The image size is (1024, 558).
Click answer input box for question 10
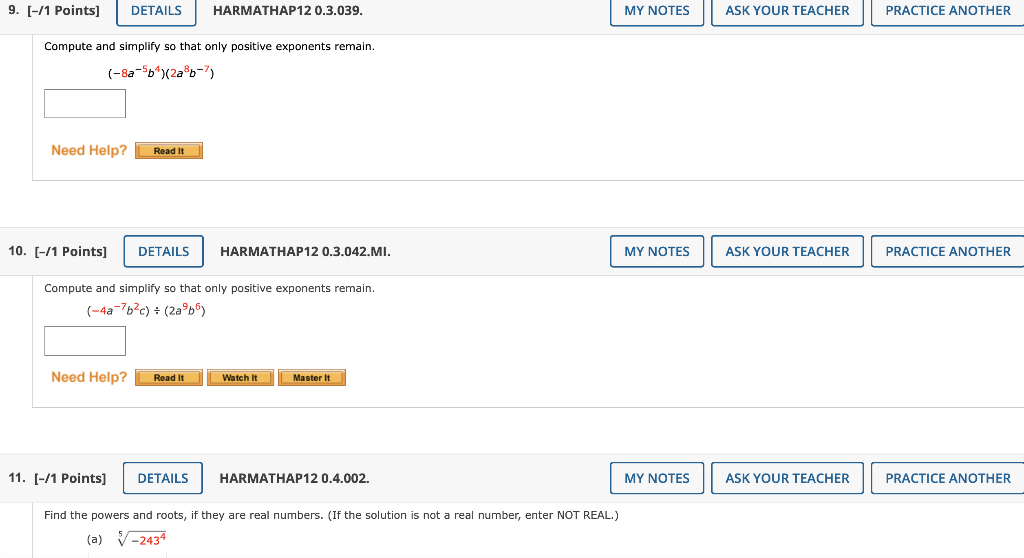85,341
